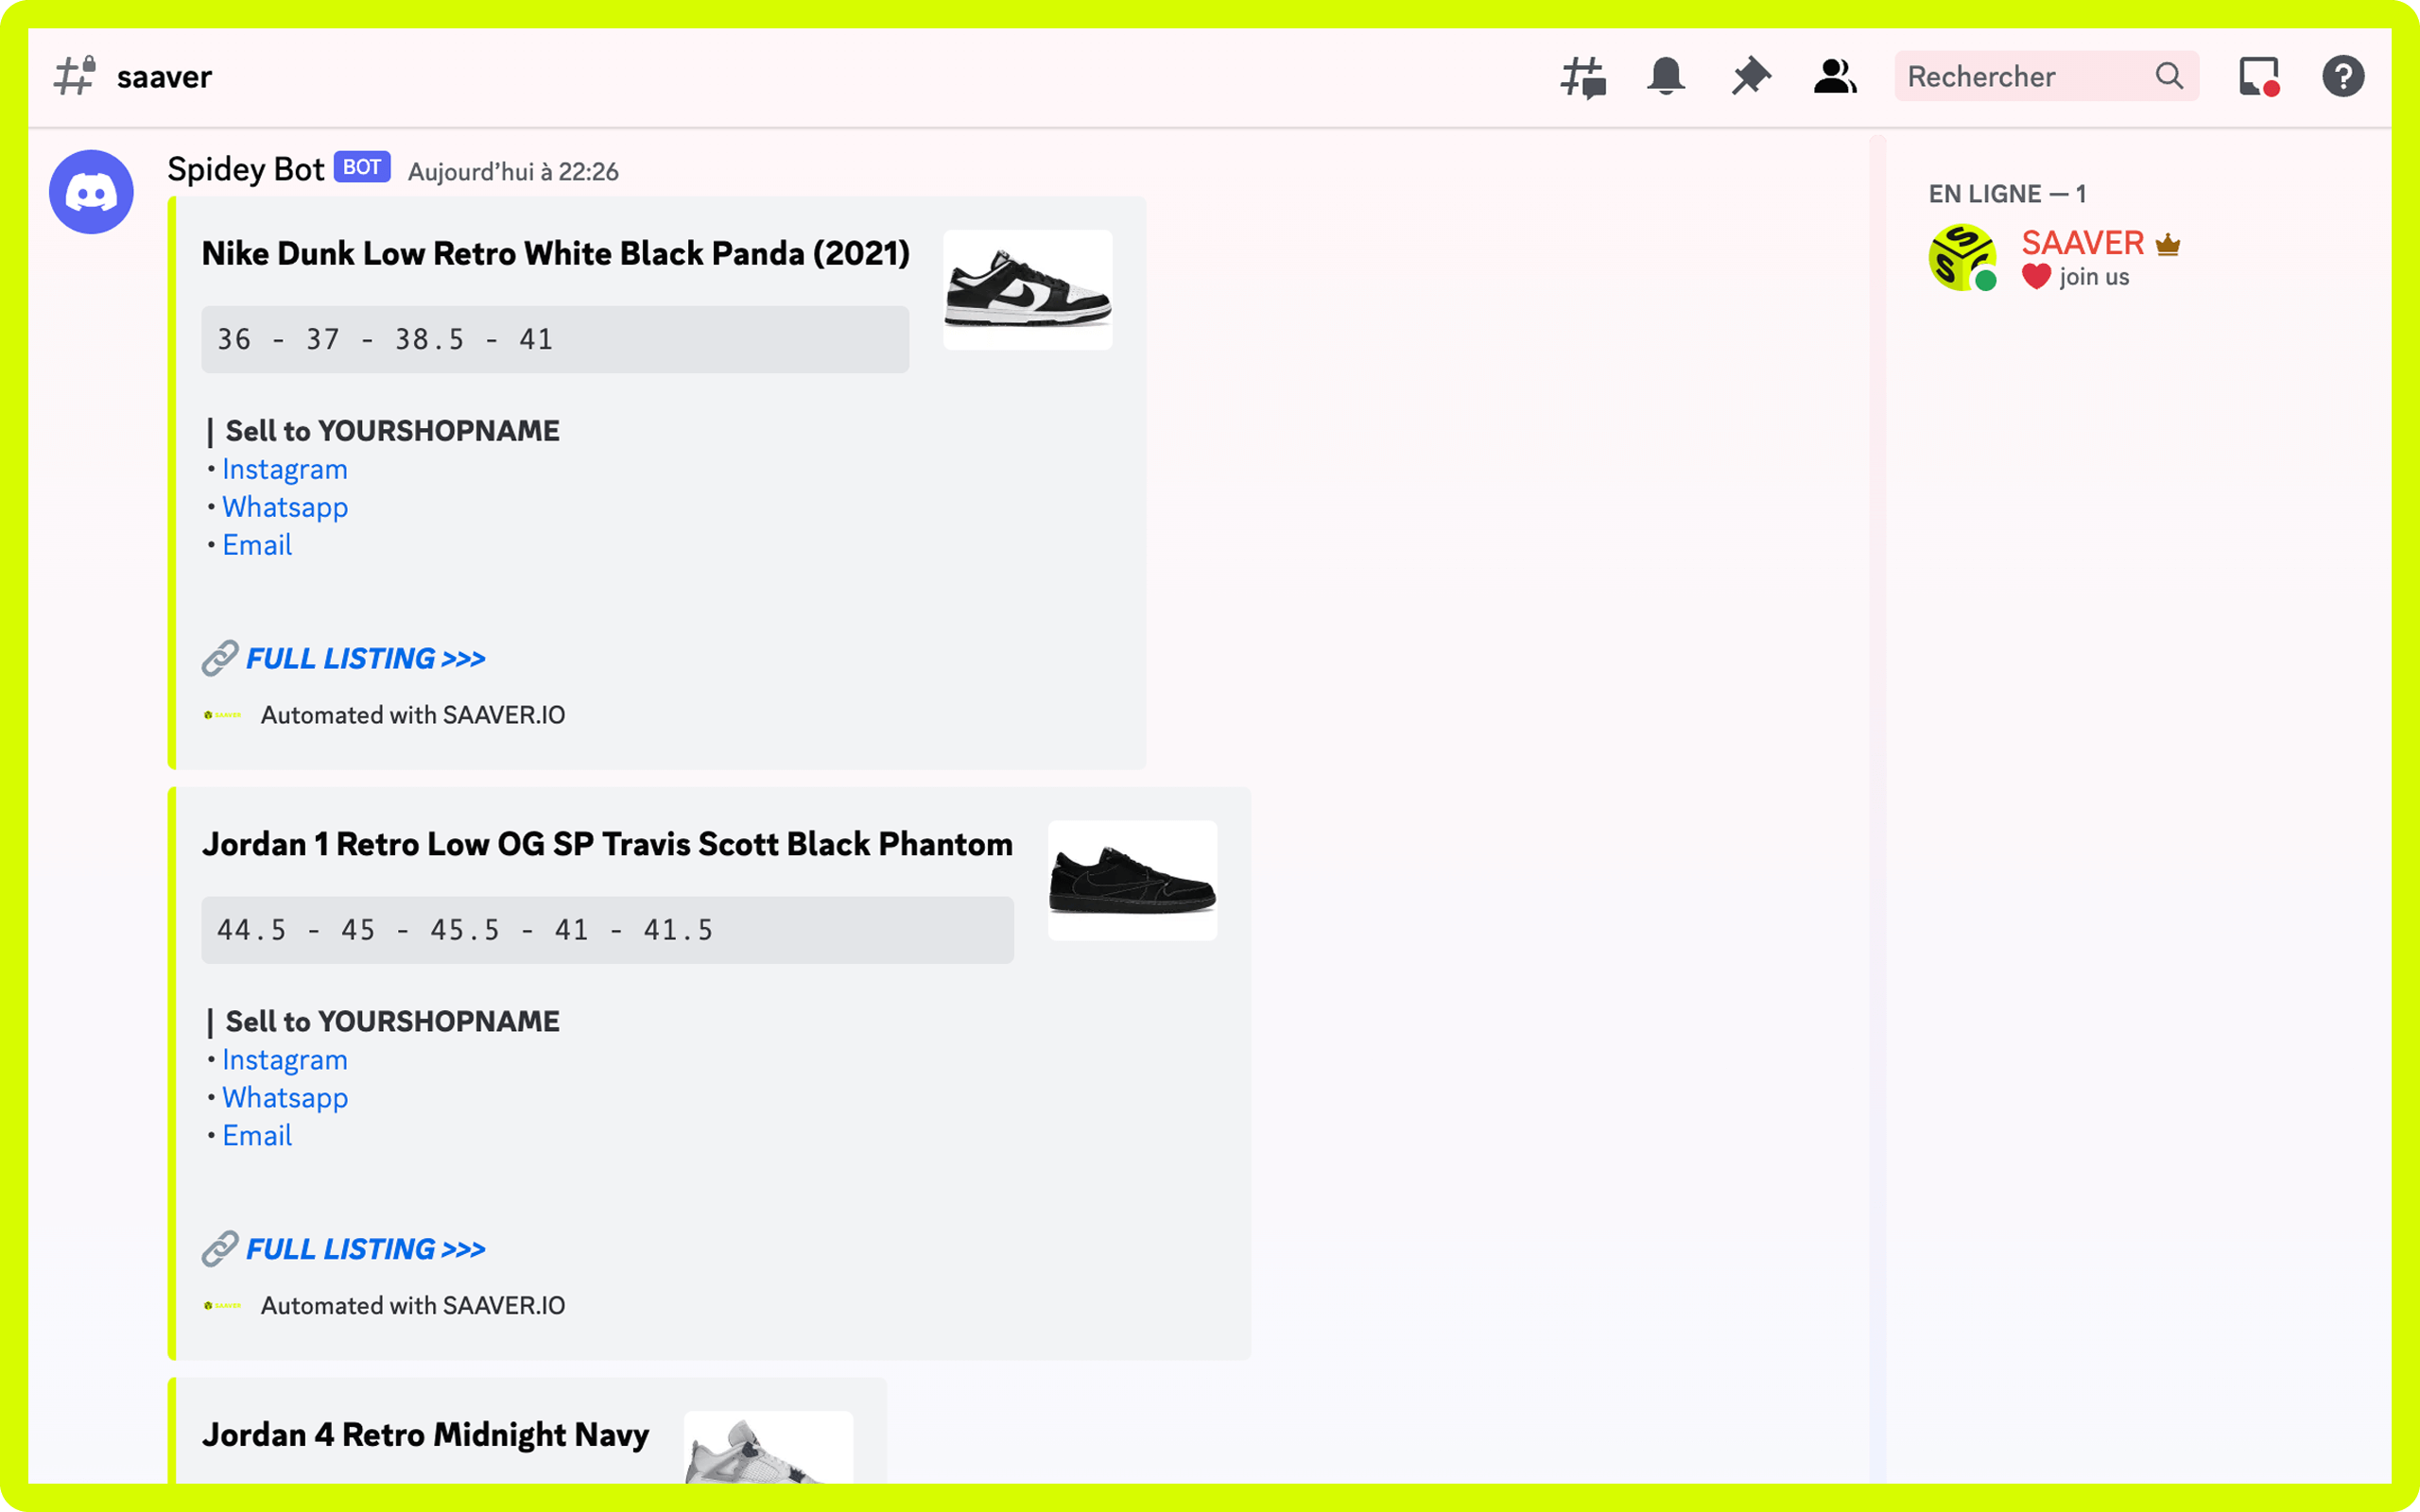2420x1512 pixels.
Task: Open Instagram link in Jordan 1 card
Action: tap(285, 1060)
